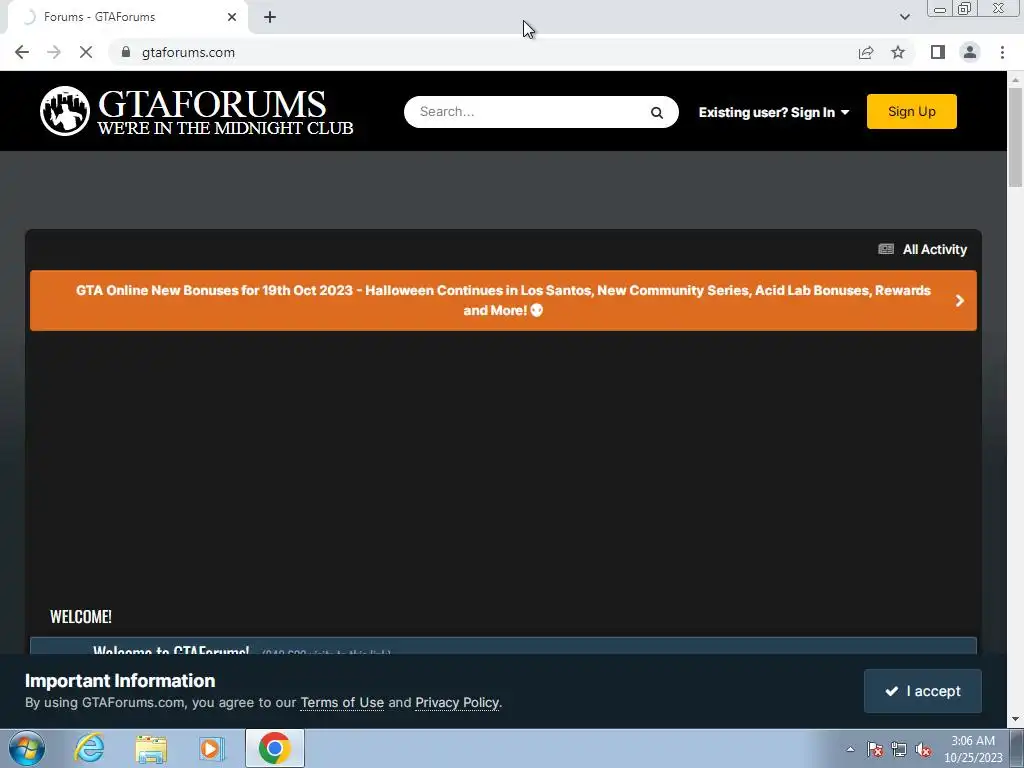Open the Chrome profile icon
This screenshot has width=1024, height=768.
pos(970,52)
